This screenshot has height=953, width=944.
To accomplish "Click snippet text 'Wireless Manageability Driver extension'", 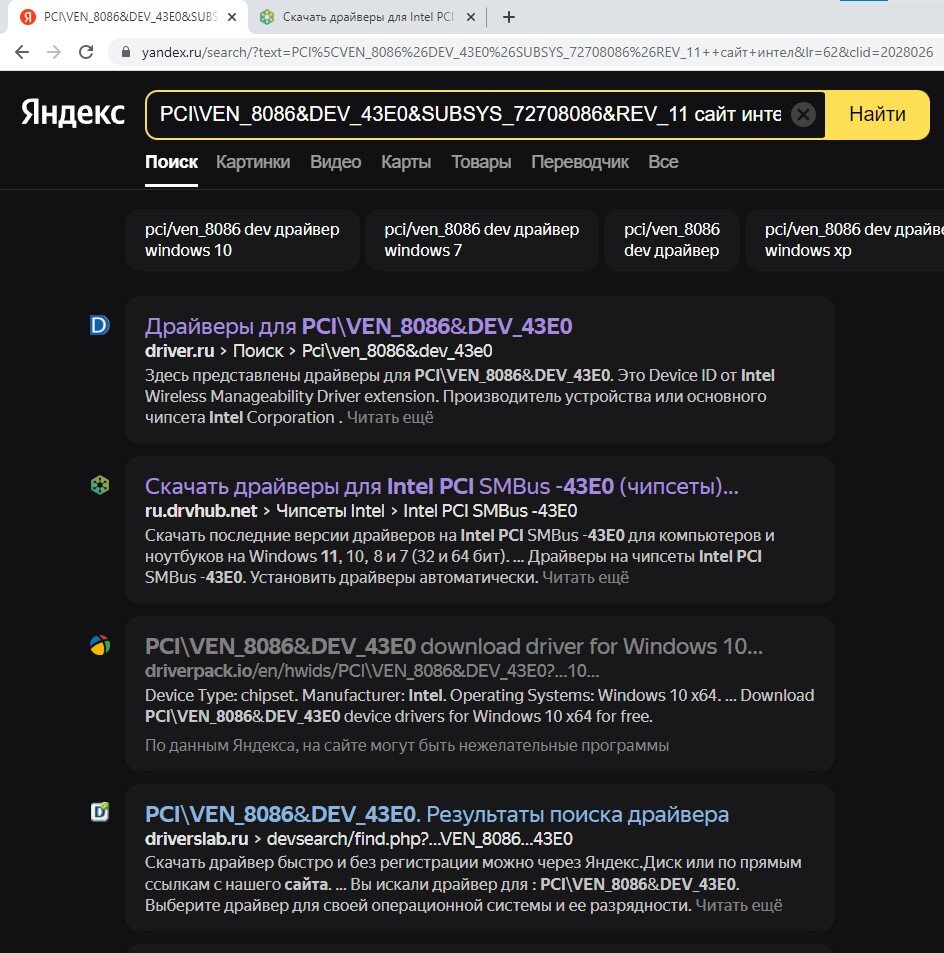I will click(292, 396).
